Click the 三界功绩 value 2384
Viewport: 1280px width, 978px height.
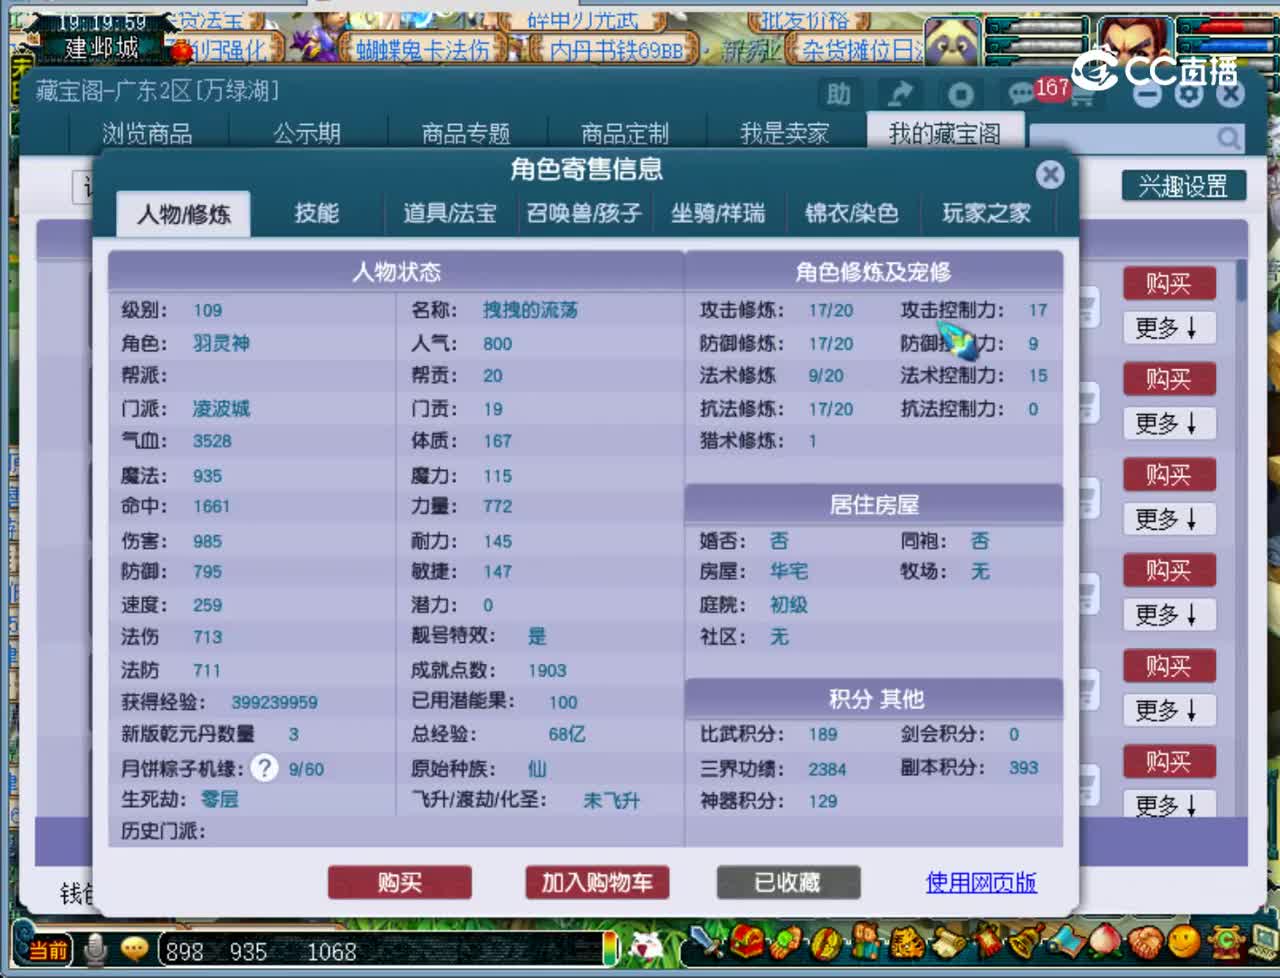click(x=827, y=769)
